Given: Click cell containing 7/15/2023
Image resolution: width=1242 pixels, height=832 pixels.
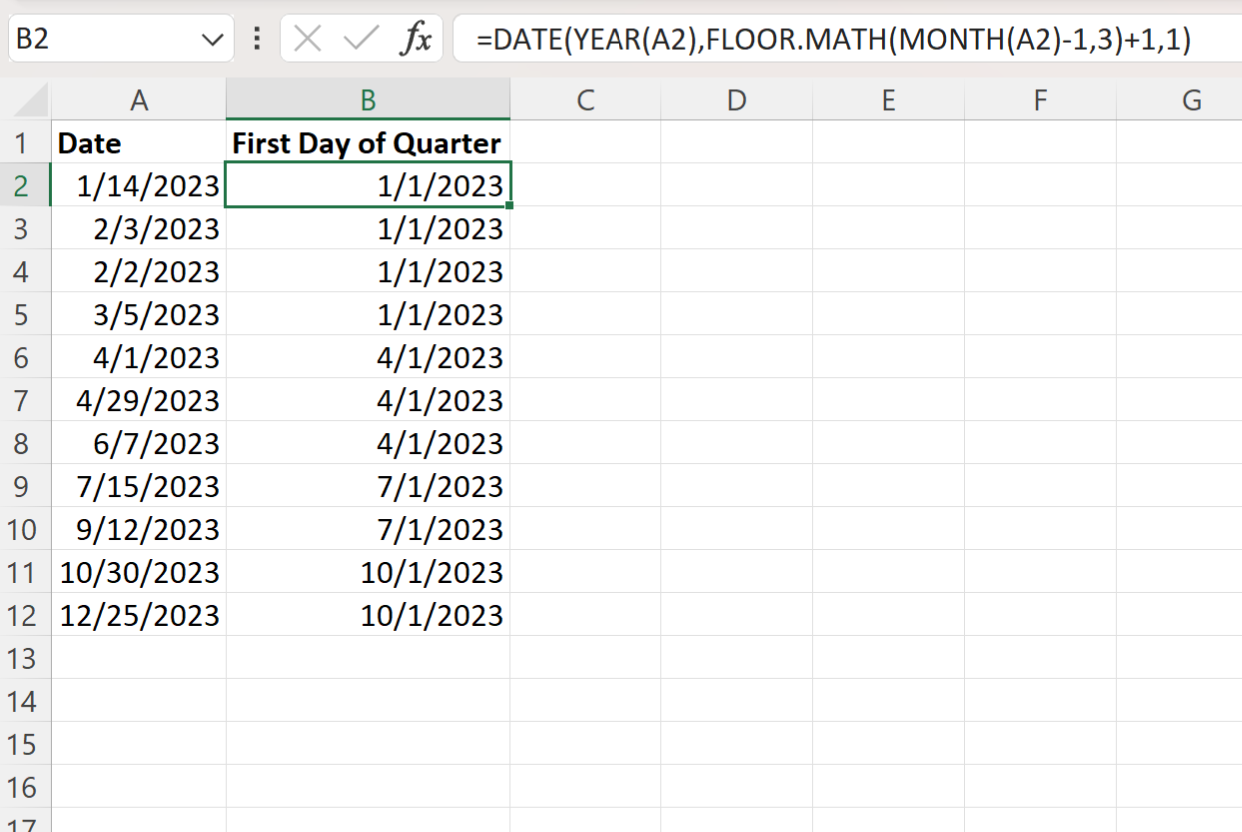Looking at the screenshot, I should 139,487.
